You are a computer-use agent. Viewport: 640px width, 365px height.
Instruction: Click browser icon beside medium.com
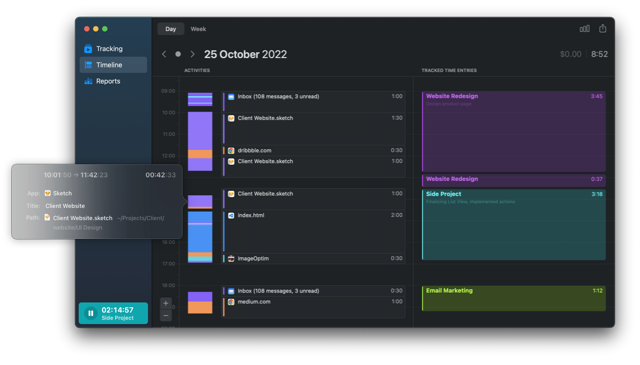point(231,302)
